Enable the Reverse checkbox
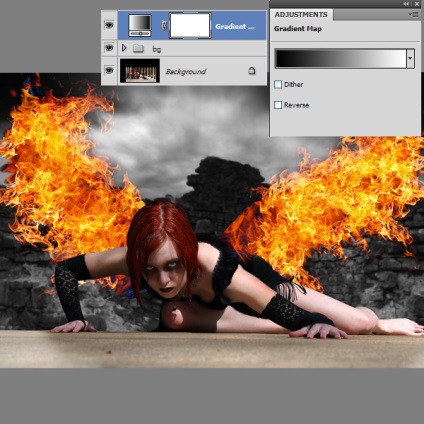This screenshot has width=424, height=424. 278,105
